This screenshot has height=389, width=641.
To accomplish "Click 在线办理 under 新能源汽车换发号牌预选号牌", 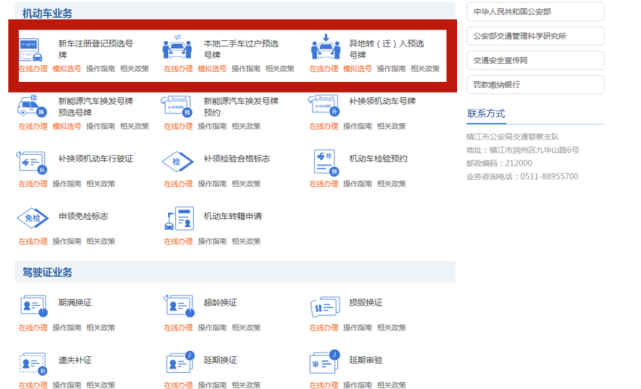I will [x=33, y=126].
